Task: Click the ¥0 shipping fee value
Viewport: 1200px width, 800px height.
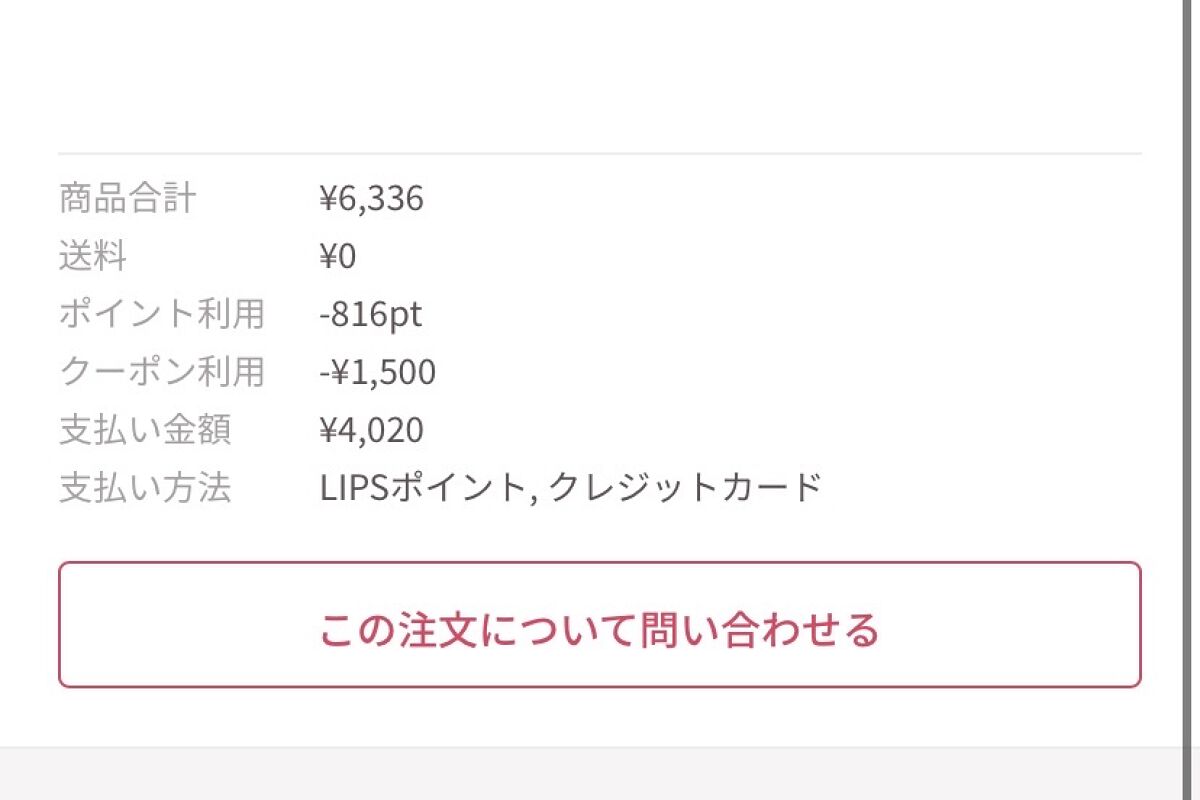Action: [x=338, y=257]
